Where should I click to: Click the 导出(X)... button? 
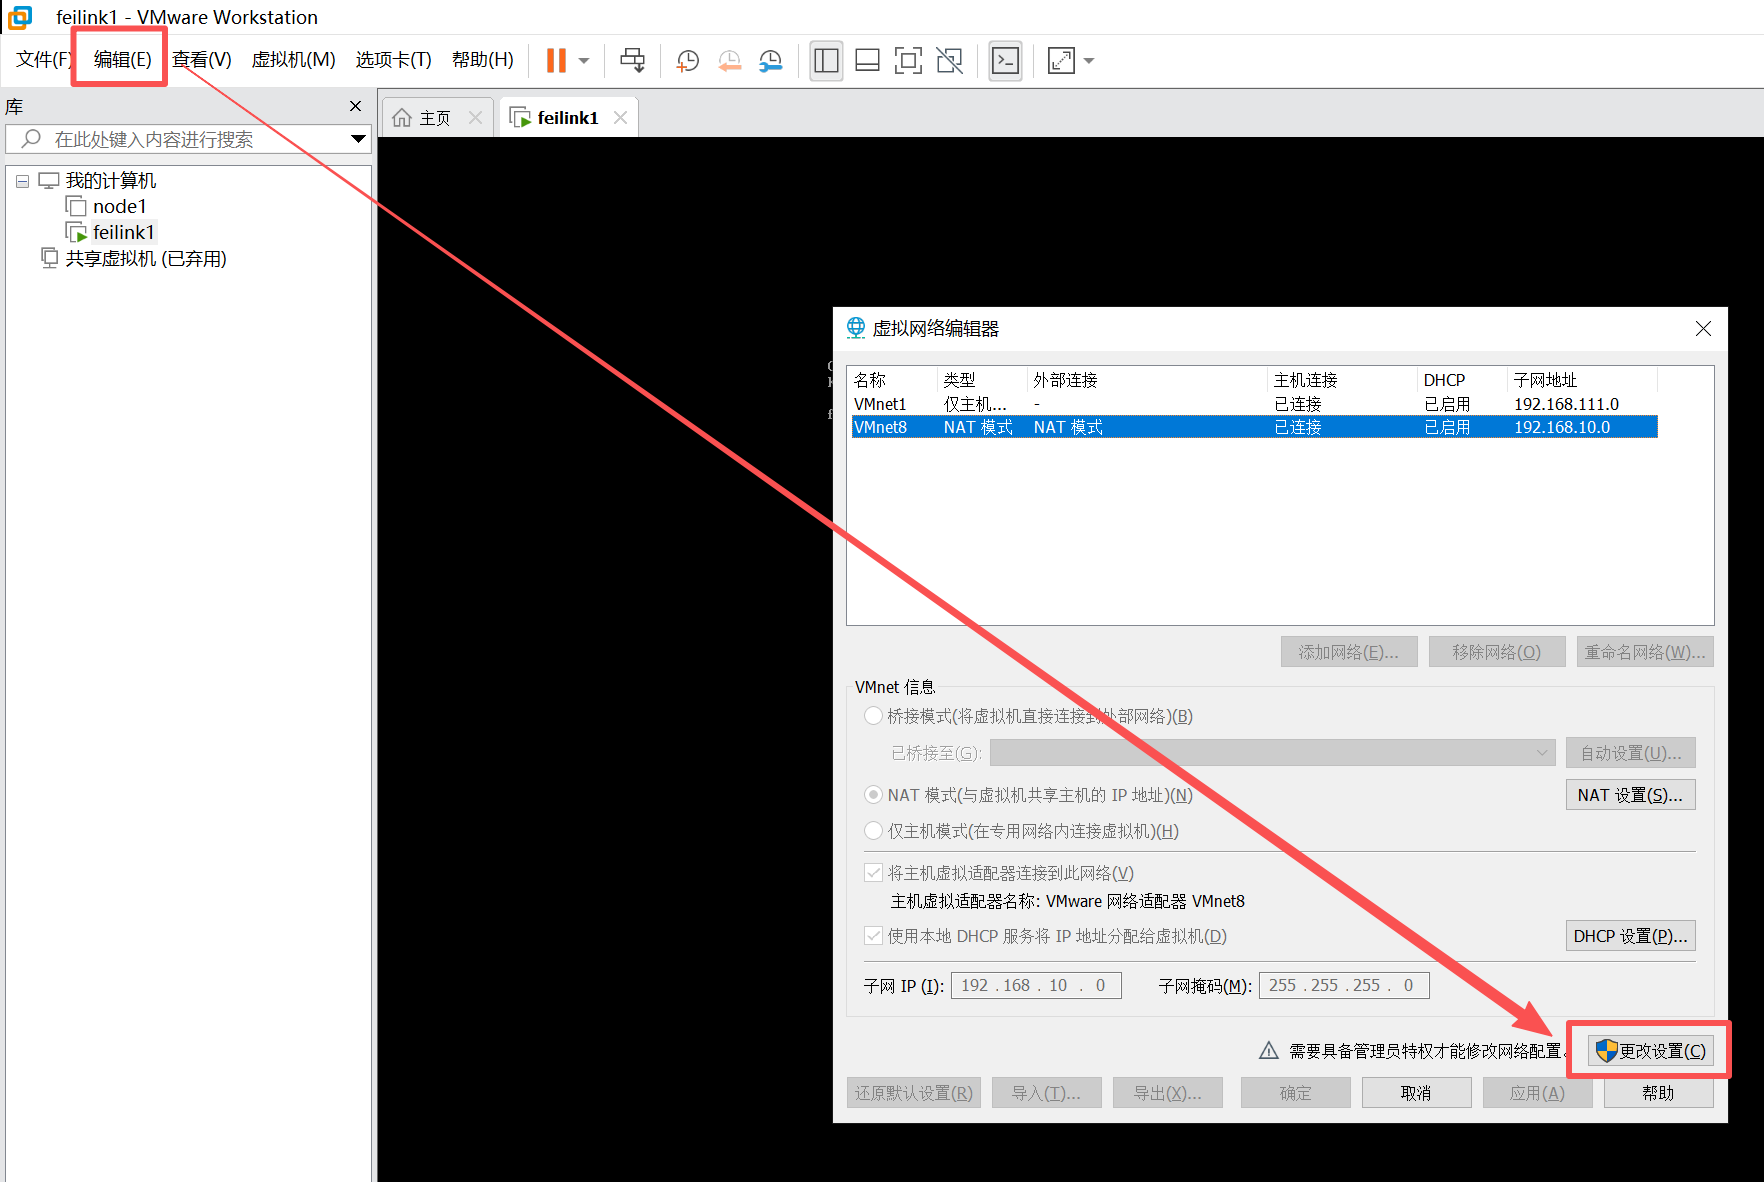pyautogui.click(x=1168, y=1093)
